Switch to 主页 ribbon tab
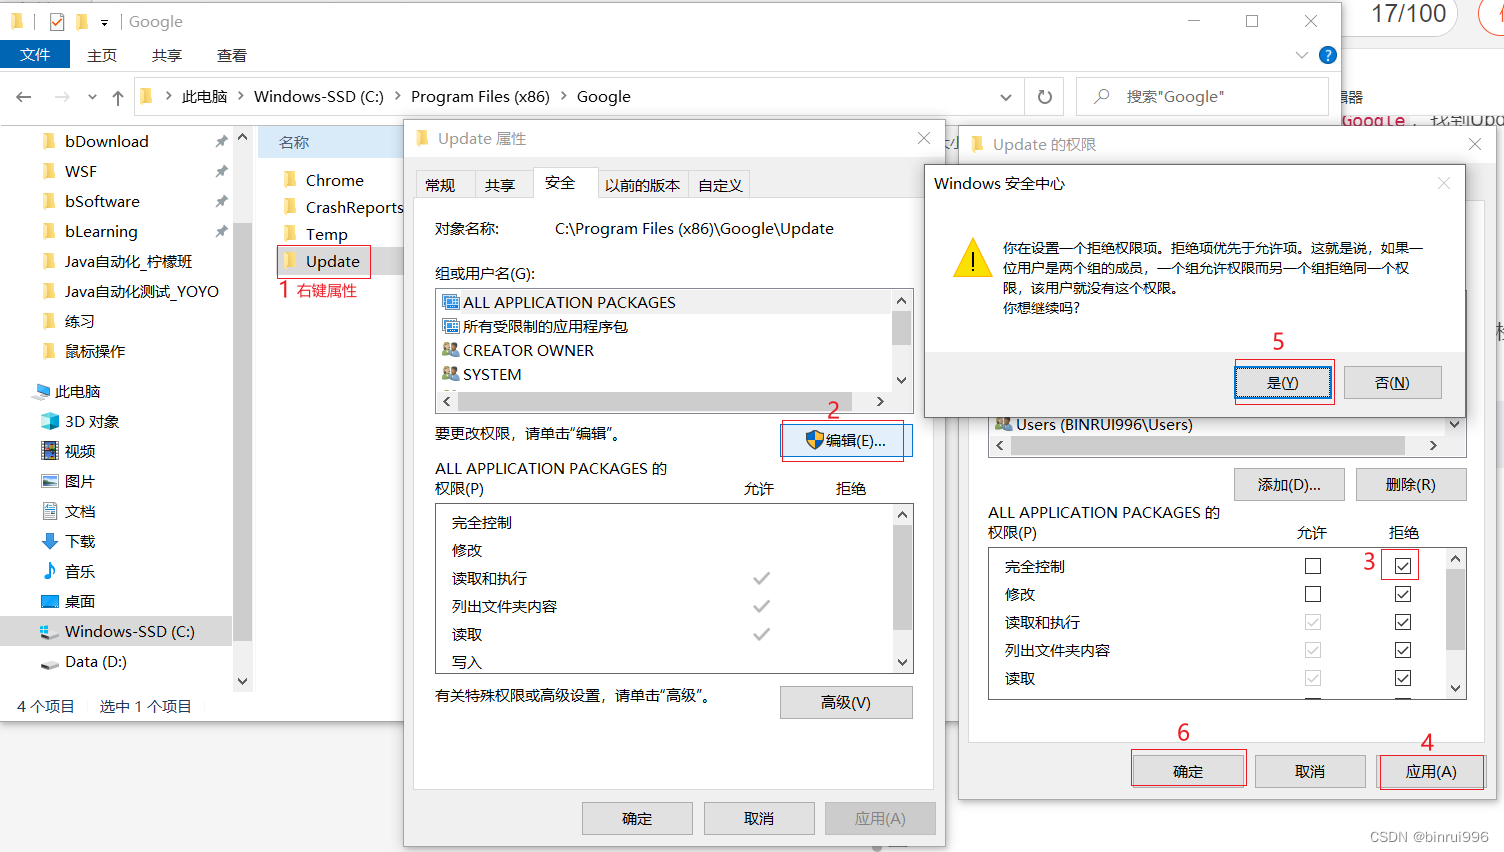Screen dimensions: 1504x852 click(102, 55)
